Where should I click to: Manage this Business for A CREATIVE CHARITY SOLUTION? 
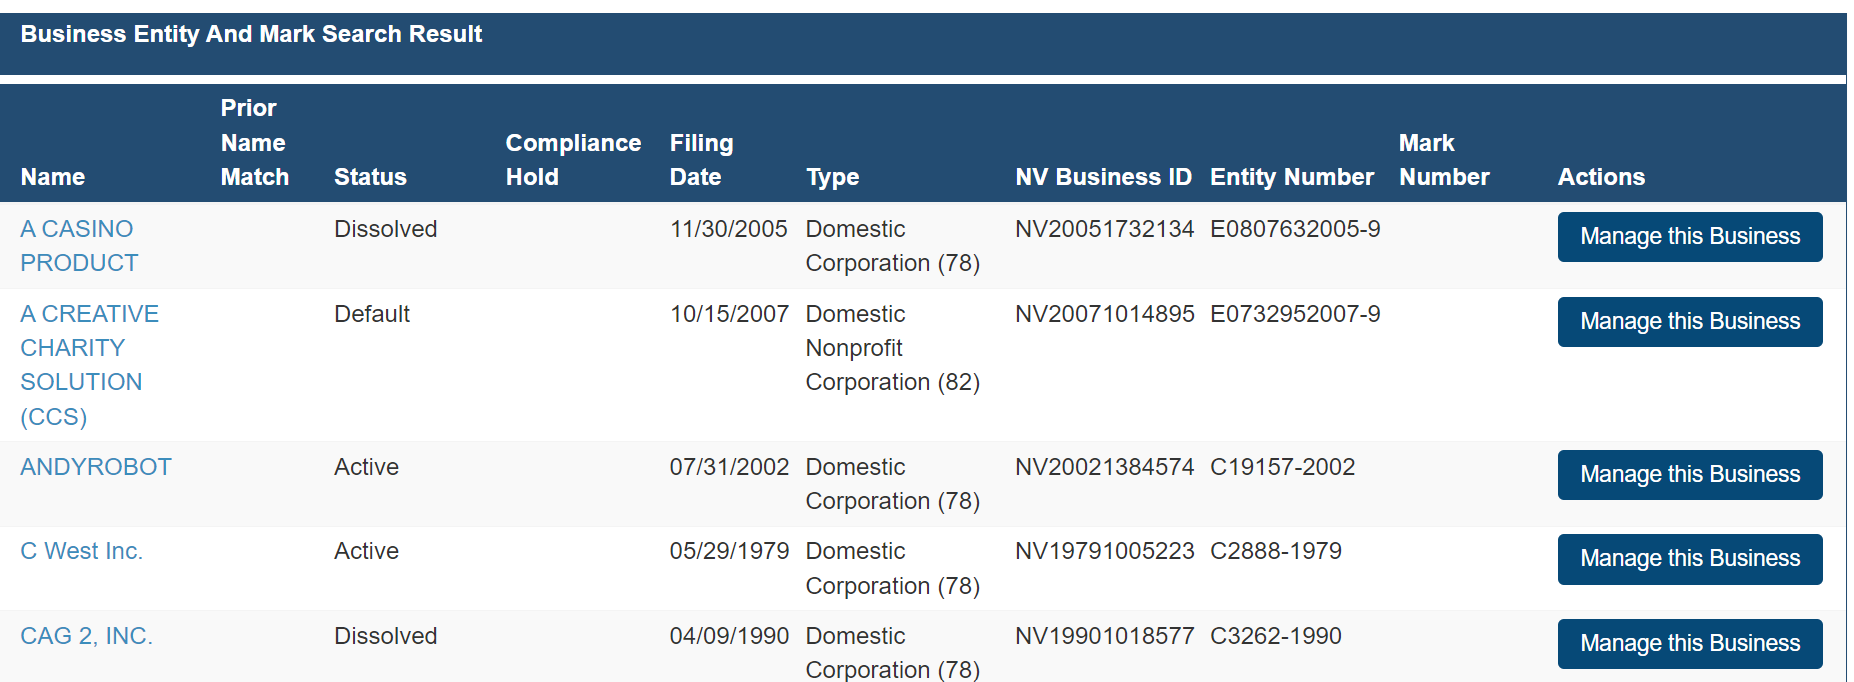pyautogui.click(x=1689, y=322)
